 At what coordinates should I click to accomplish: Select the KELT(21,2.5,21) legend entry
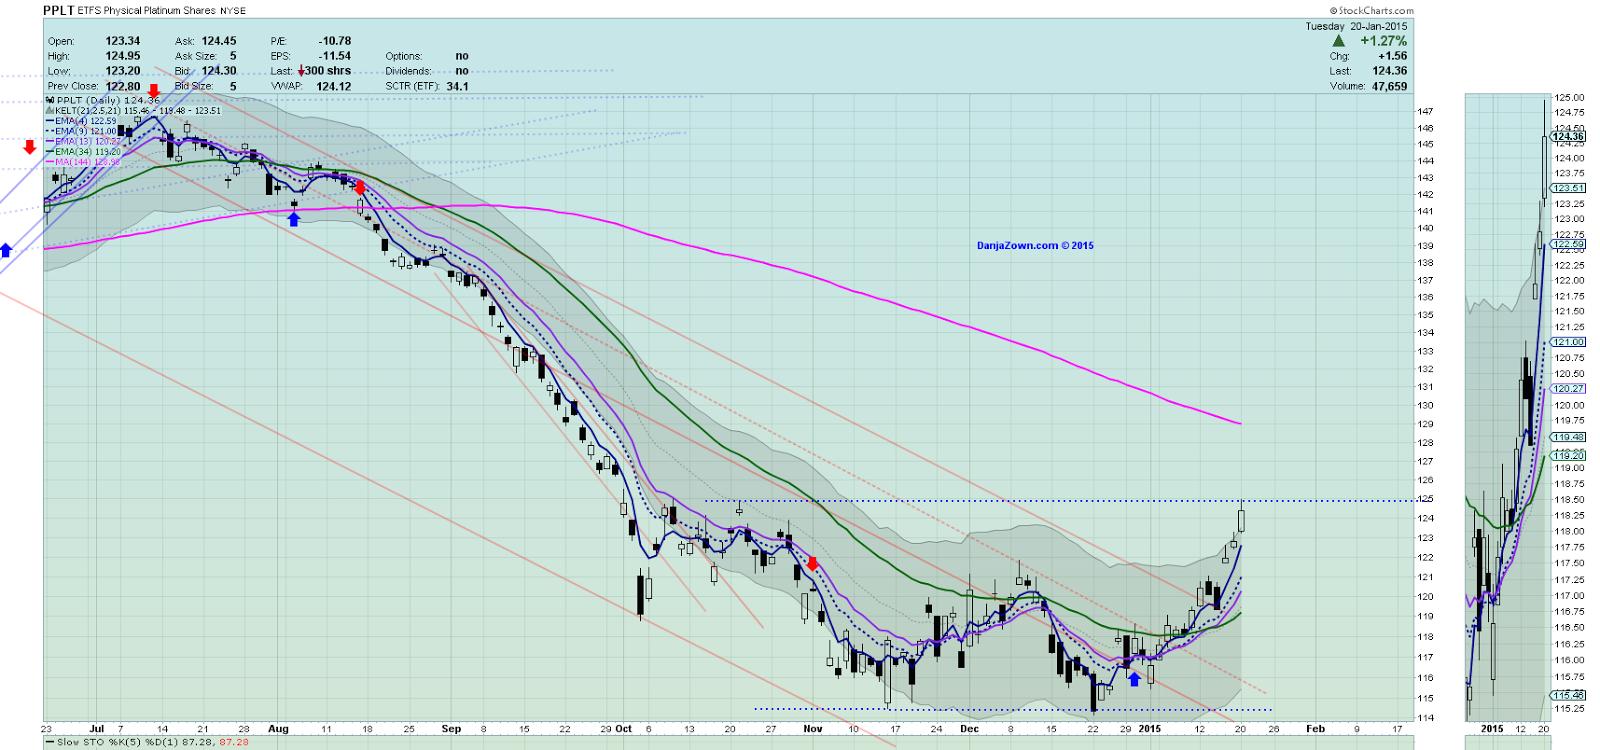click(138, 111)
